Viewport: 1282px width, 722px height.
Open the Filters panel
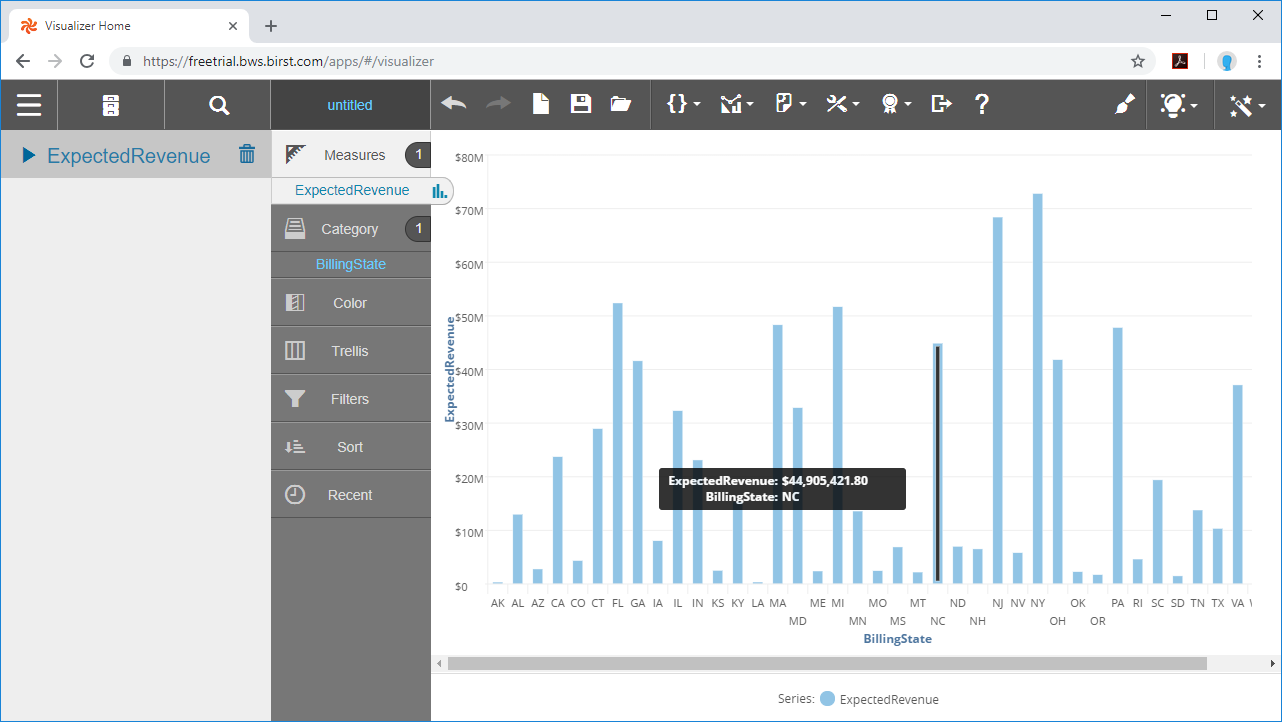(x=350, y=398)
